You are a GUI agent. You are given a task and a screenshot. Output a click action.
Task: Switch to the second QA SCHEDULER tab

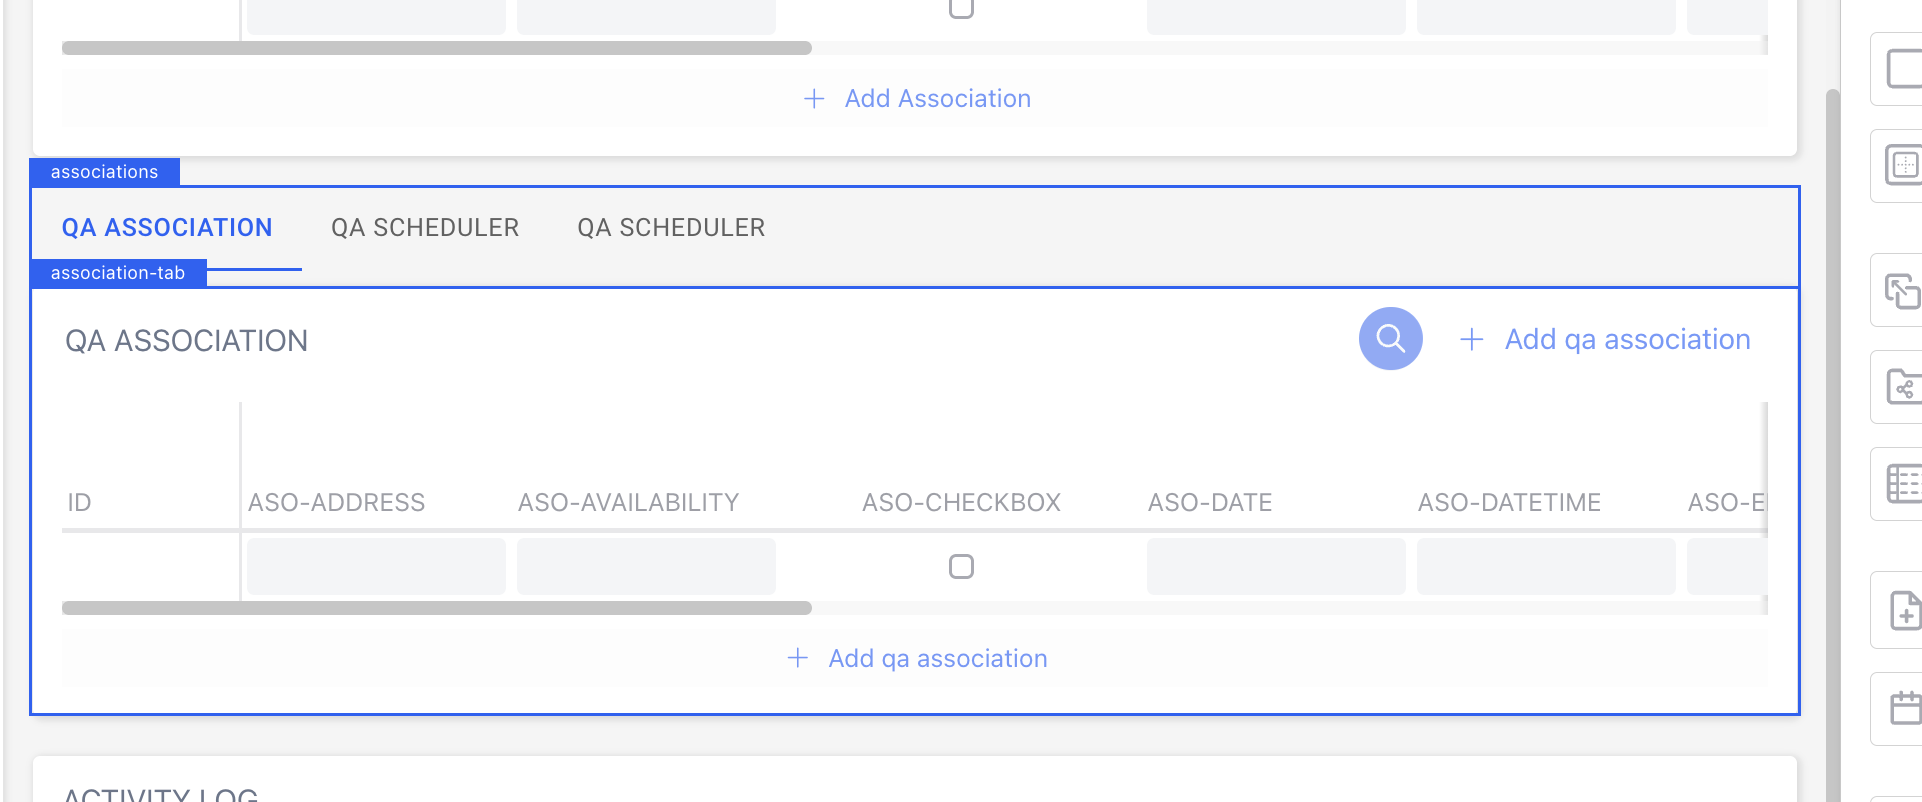(x=671, y=228)
